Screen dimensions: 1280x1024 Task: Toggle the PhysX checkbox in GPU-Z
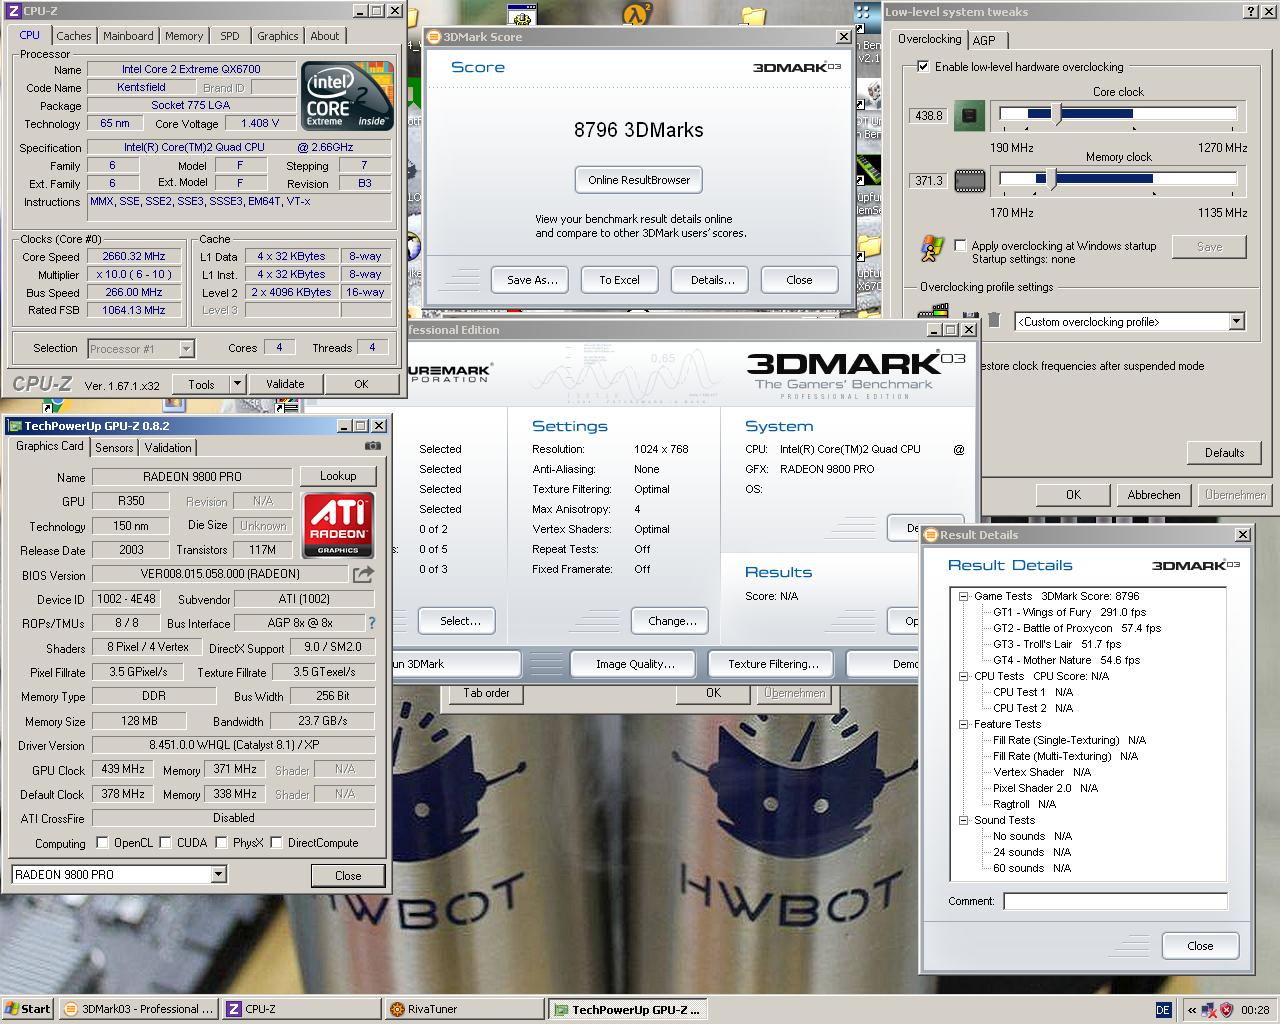(221, 842)
